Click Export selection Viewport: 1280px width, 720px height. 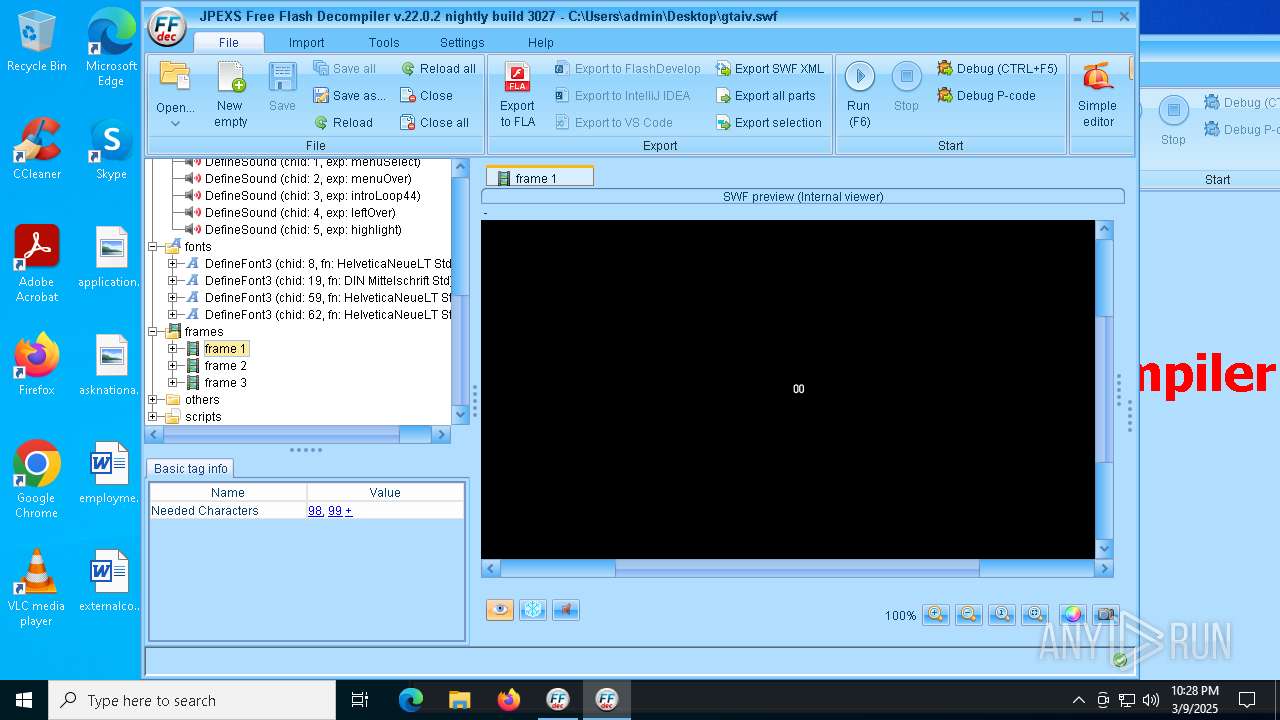point(768,123)
